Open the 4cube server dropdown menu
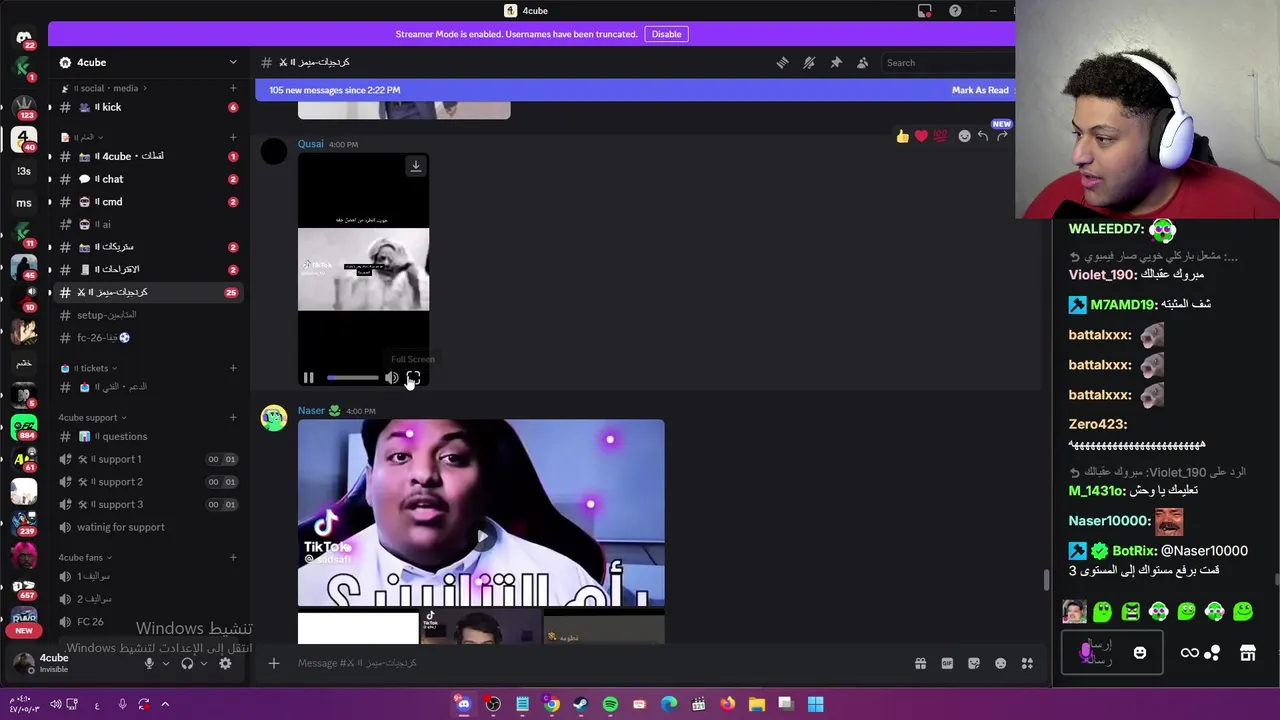This screenshot has width=1280, height=720. coord(148,62)
